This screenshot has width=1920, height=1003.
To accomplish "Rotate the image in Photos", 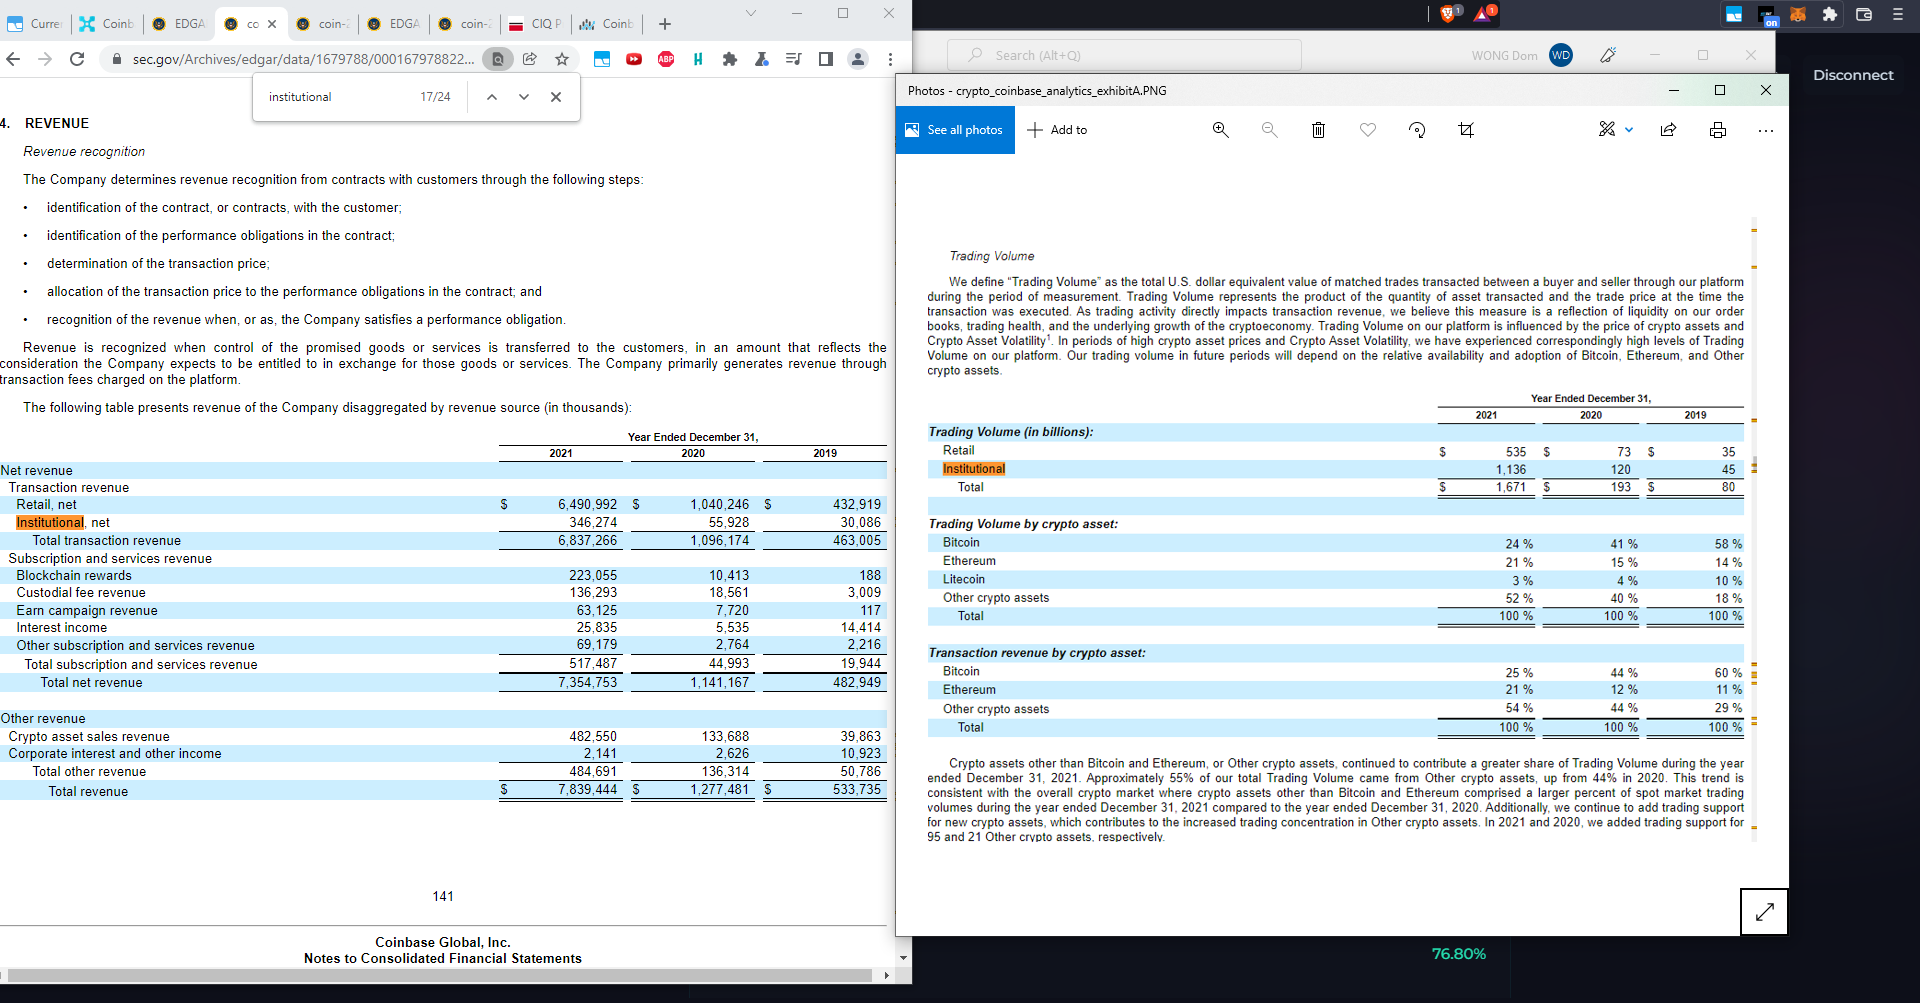I will point(1416,130).
